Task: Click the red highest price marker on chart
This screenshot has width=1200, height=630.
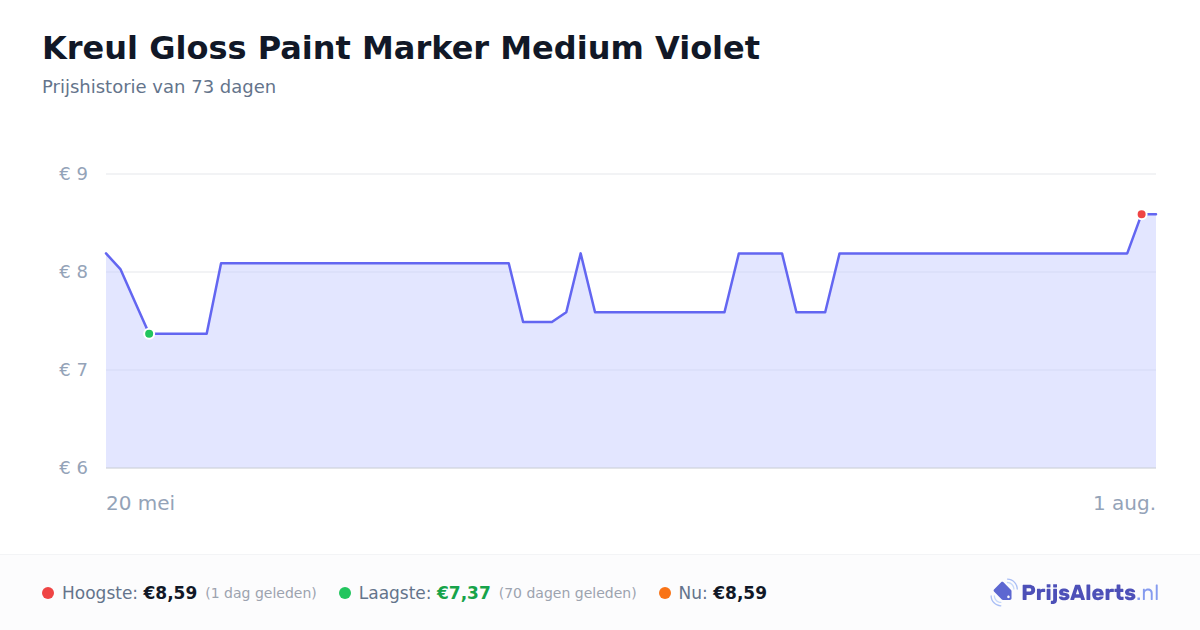Action: point(1141,214)
